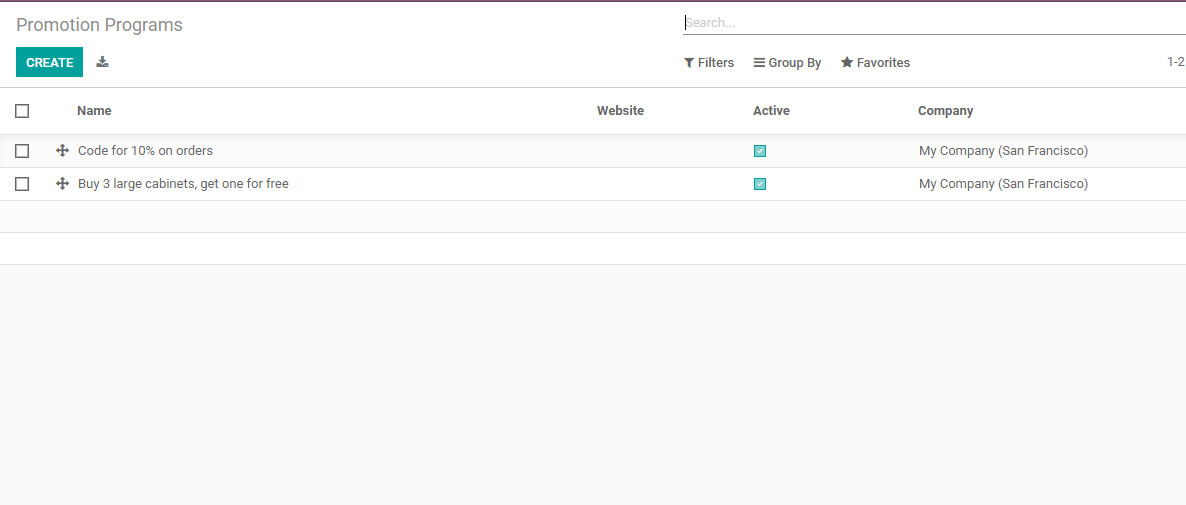This screenshot has height=505, width=1186.
Task: Select the Buy 3 large cabinets row checkbox
Action: (x=22, y=184)
